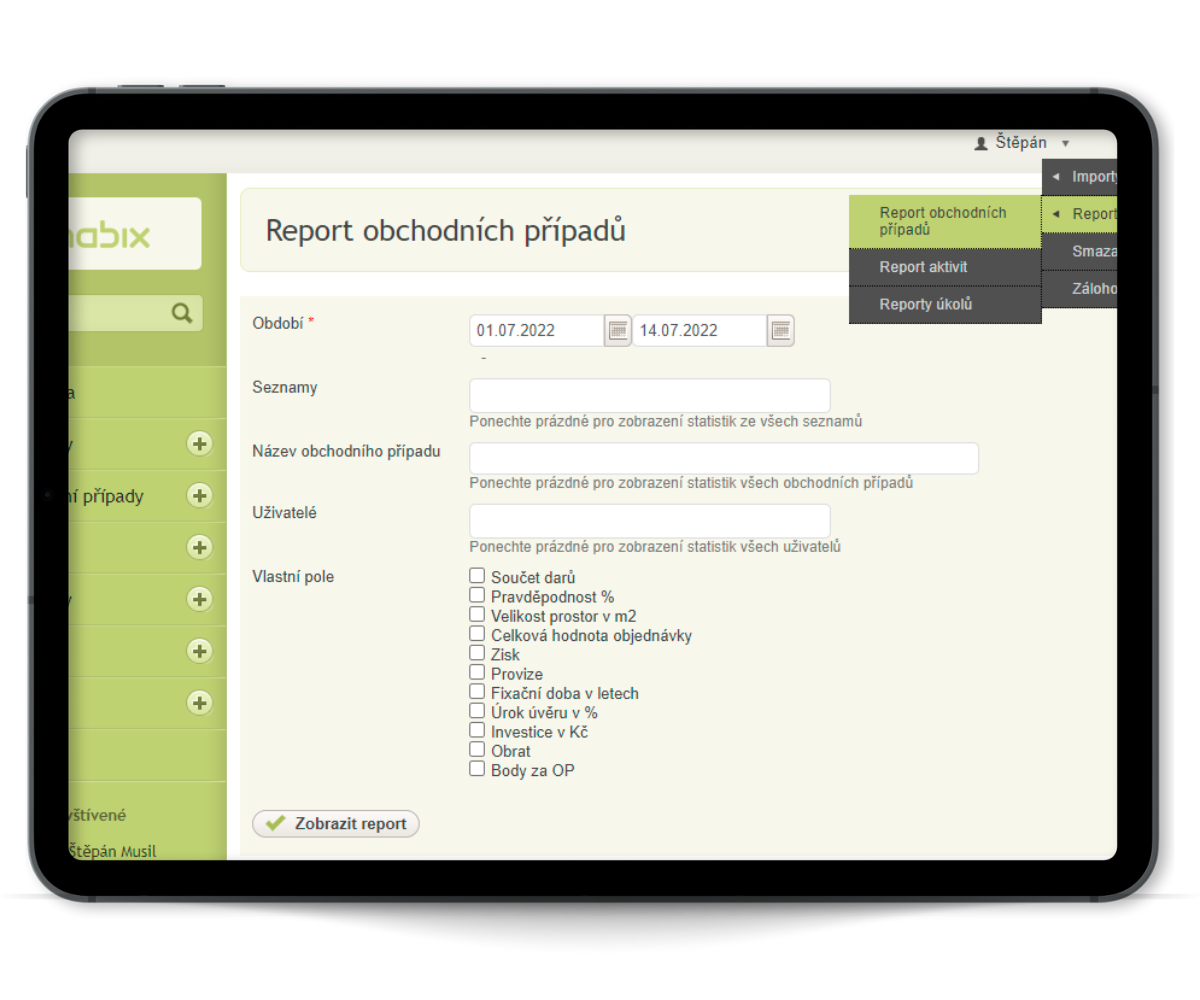Select Report obchodních případů menu item

coord(945,221)
